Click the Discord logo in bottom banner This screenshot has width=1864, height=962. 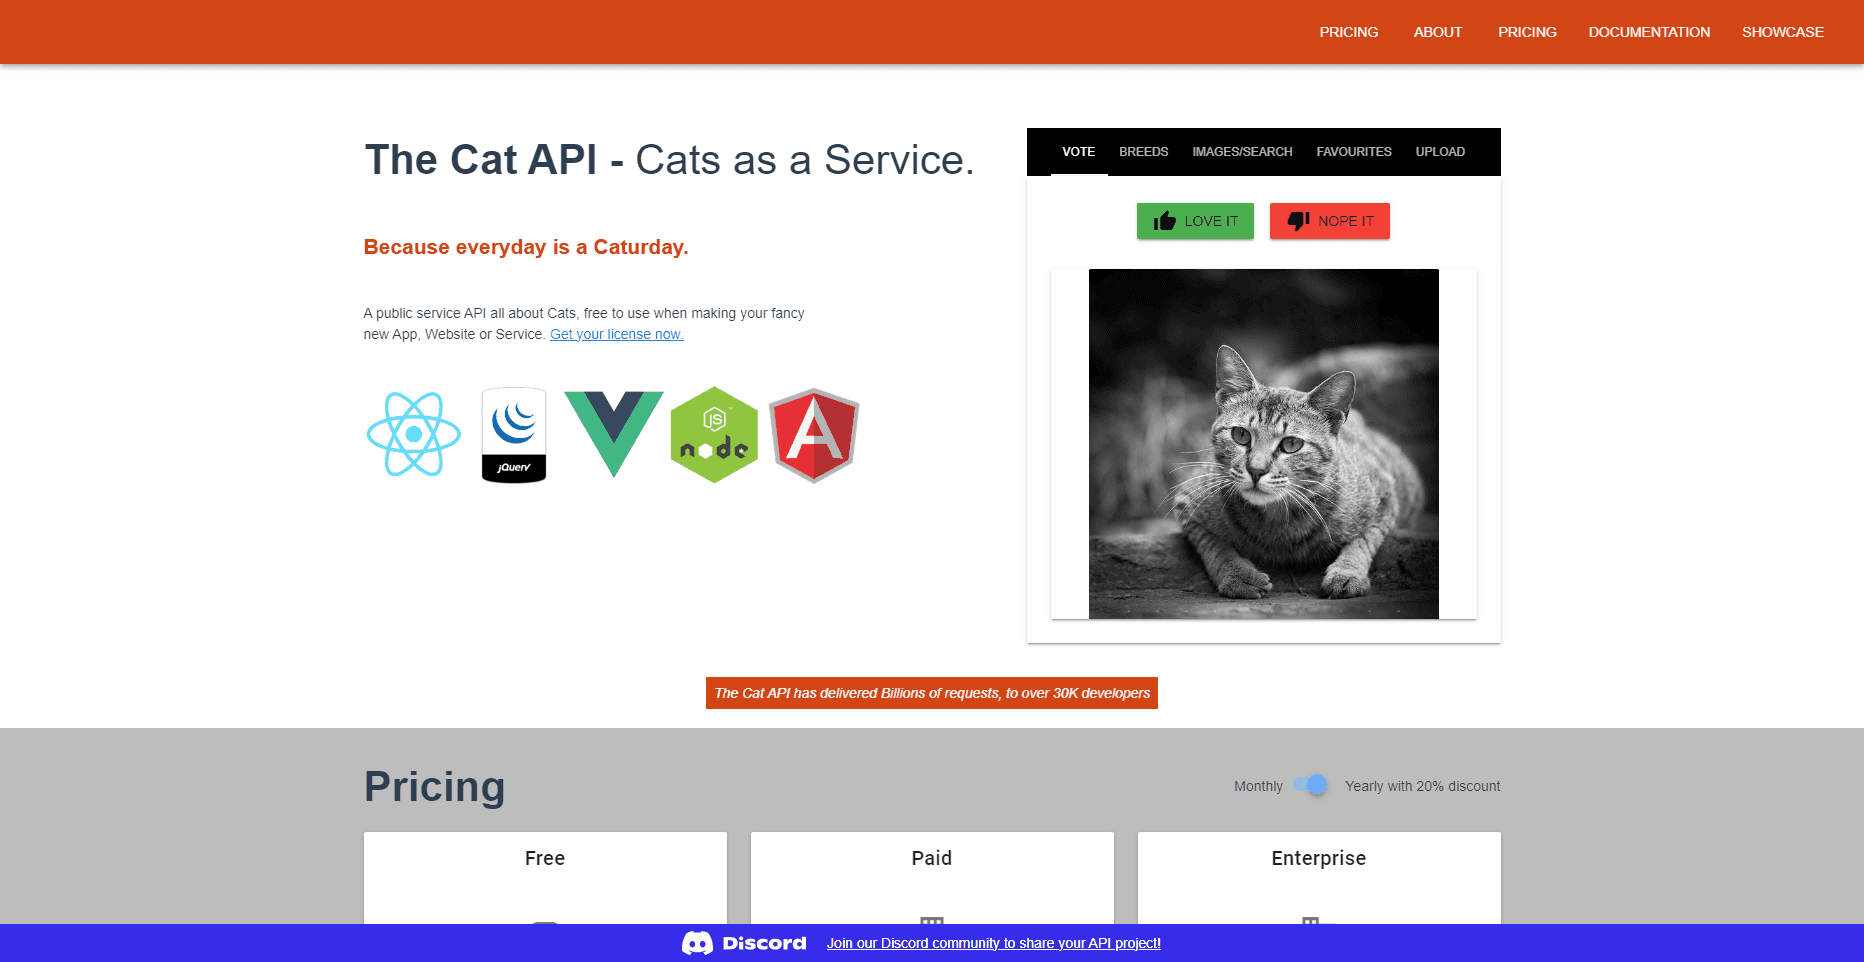[744, 943]
